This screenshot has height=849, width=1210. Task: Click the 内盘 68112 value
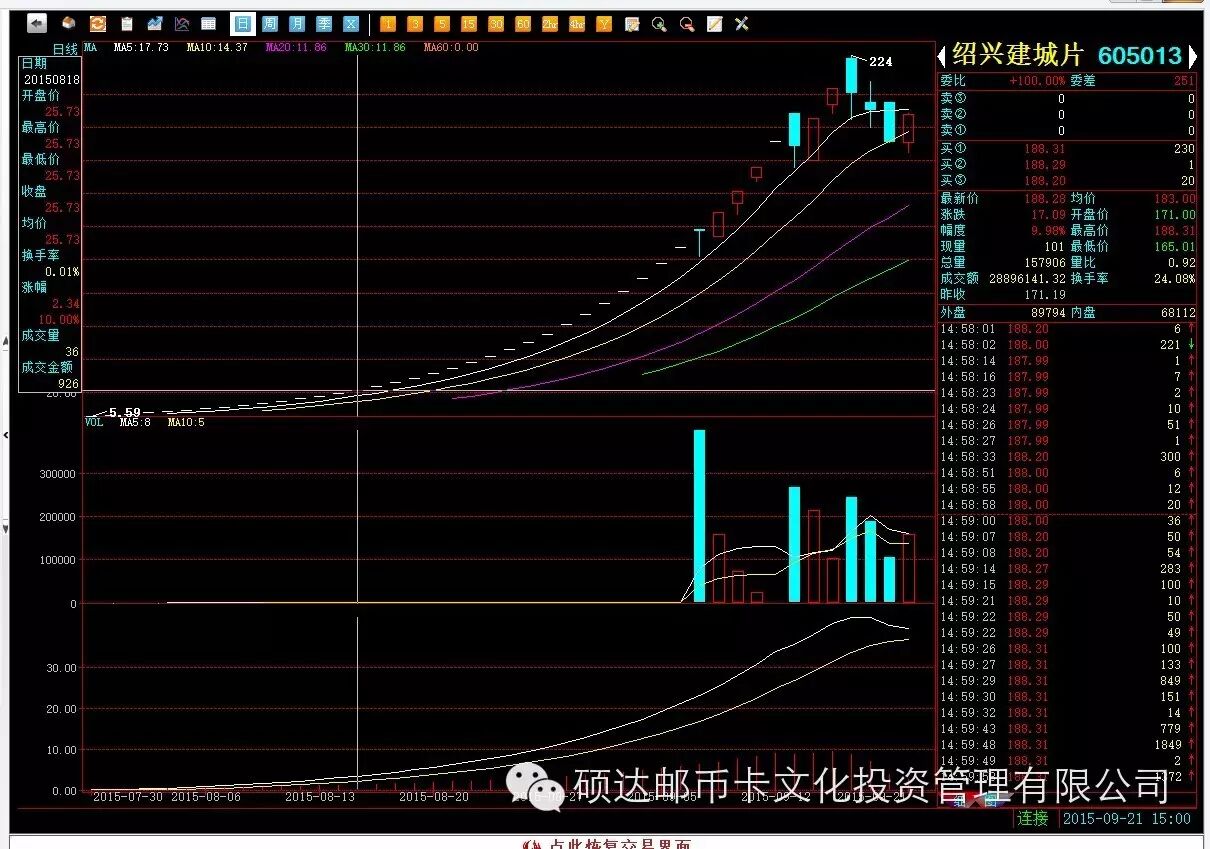[x=1176, y=312]
